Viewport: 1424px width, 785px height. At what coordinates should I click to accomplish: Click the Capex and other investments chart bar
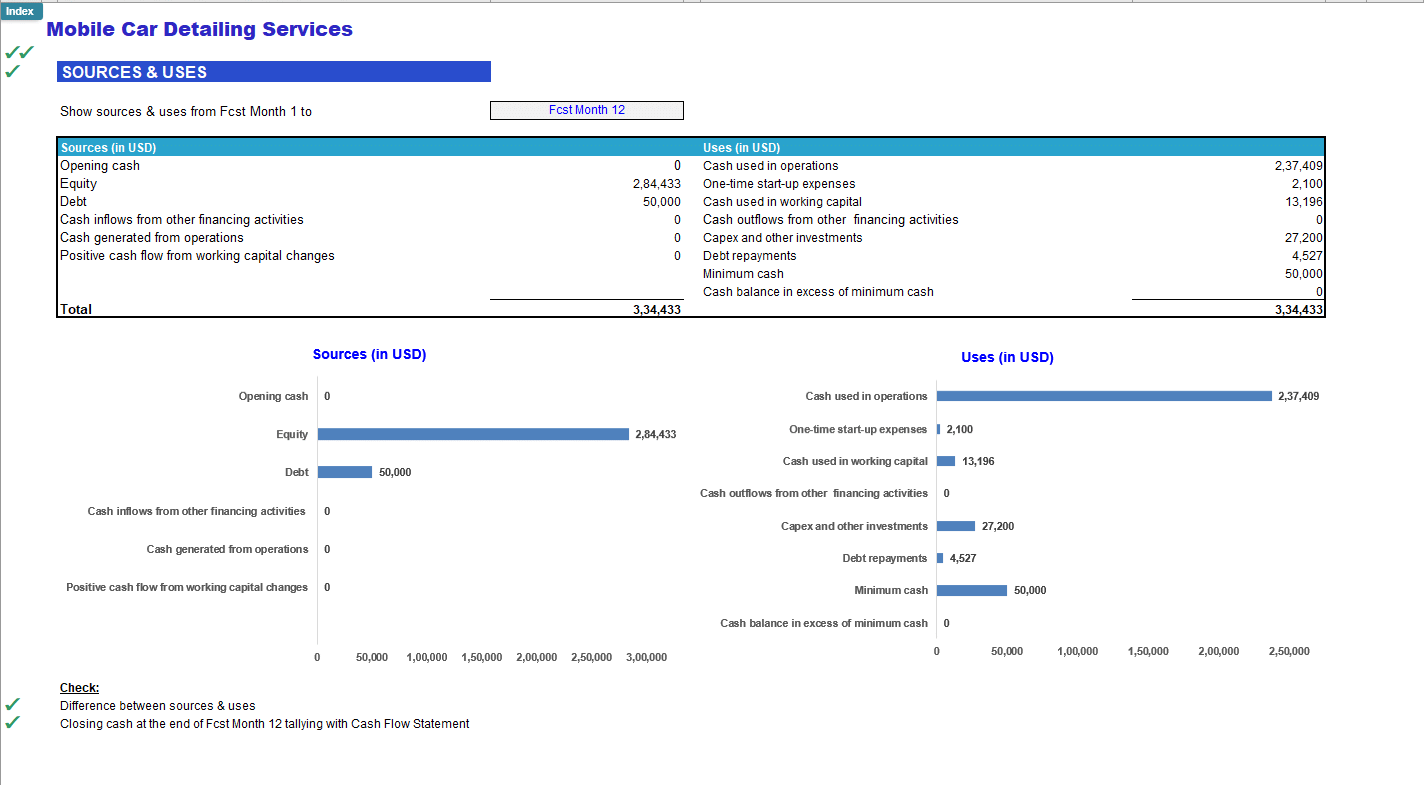click(956, 526)
